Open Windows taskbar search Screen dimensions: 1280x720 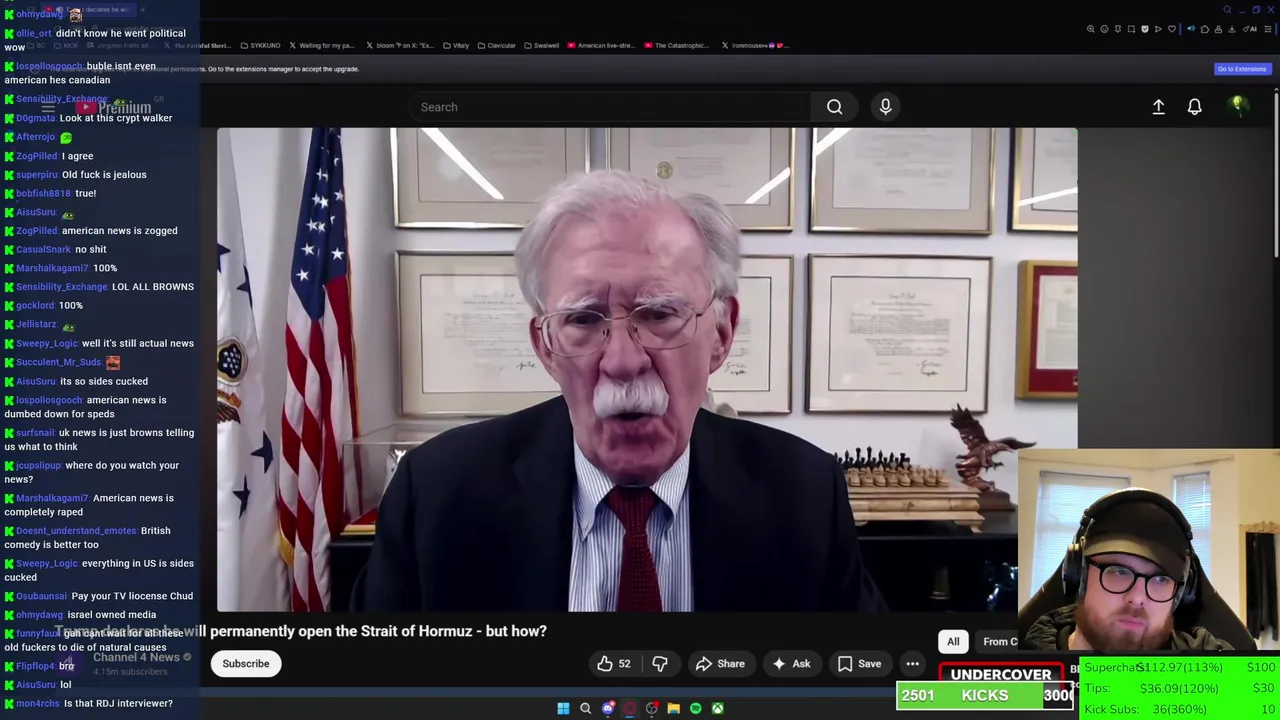pos(585,708)
